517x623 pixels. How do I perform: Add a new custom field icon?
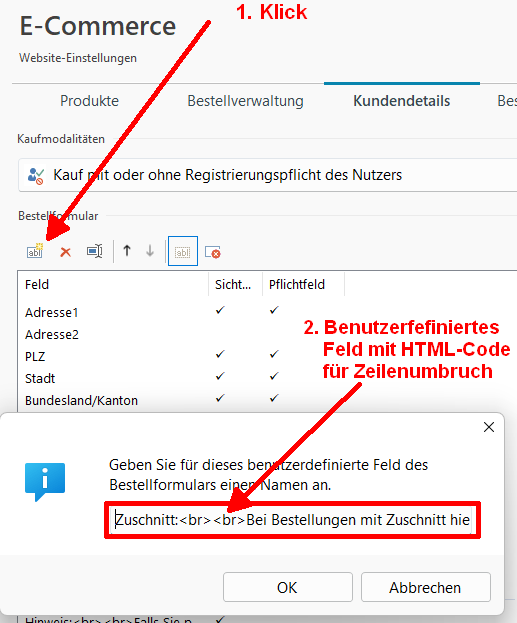35,251
